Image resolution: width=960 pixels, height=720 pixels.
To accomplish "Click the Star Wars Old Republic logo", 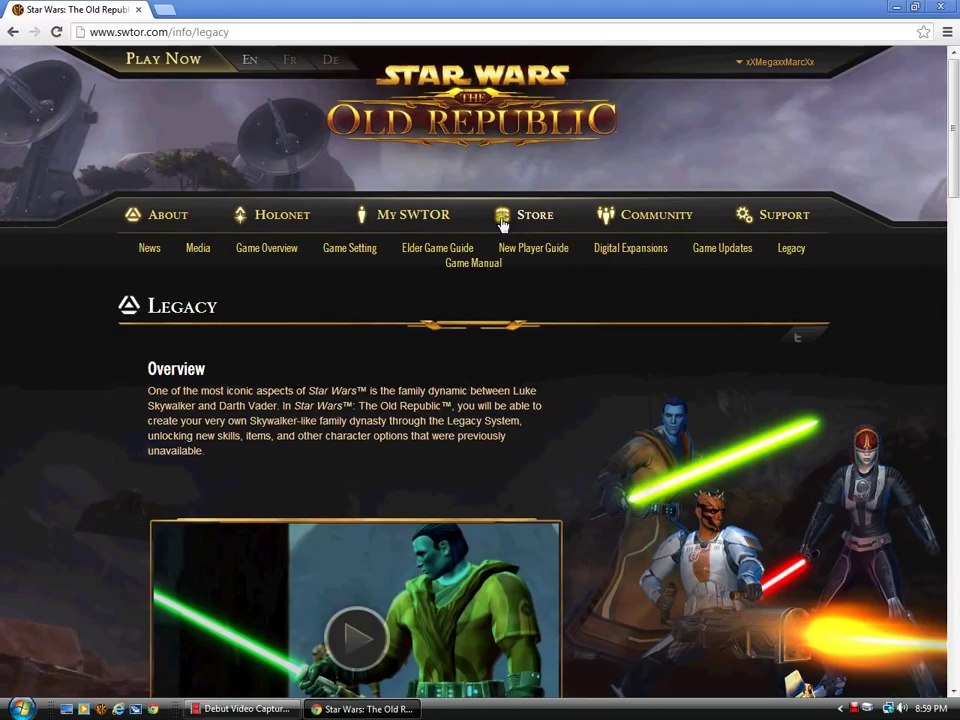I will pos(472,105).
